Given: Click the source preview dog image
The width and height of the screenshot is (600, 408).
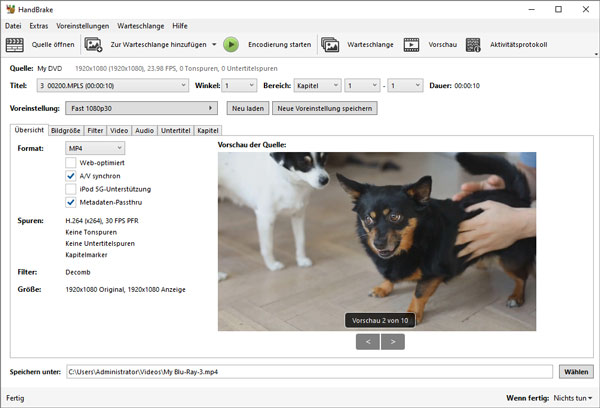Looking at the screenshot, I should 377,242.
